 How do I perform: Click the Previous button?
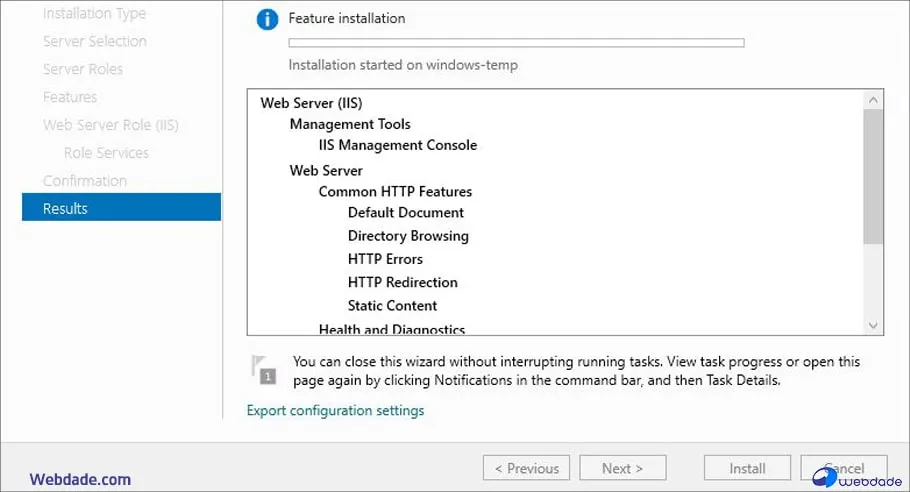(526, 468)
